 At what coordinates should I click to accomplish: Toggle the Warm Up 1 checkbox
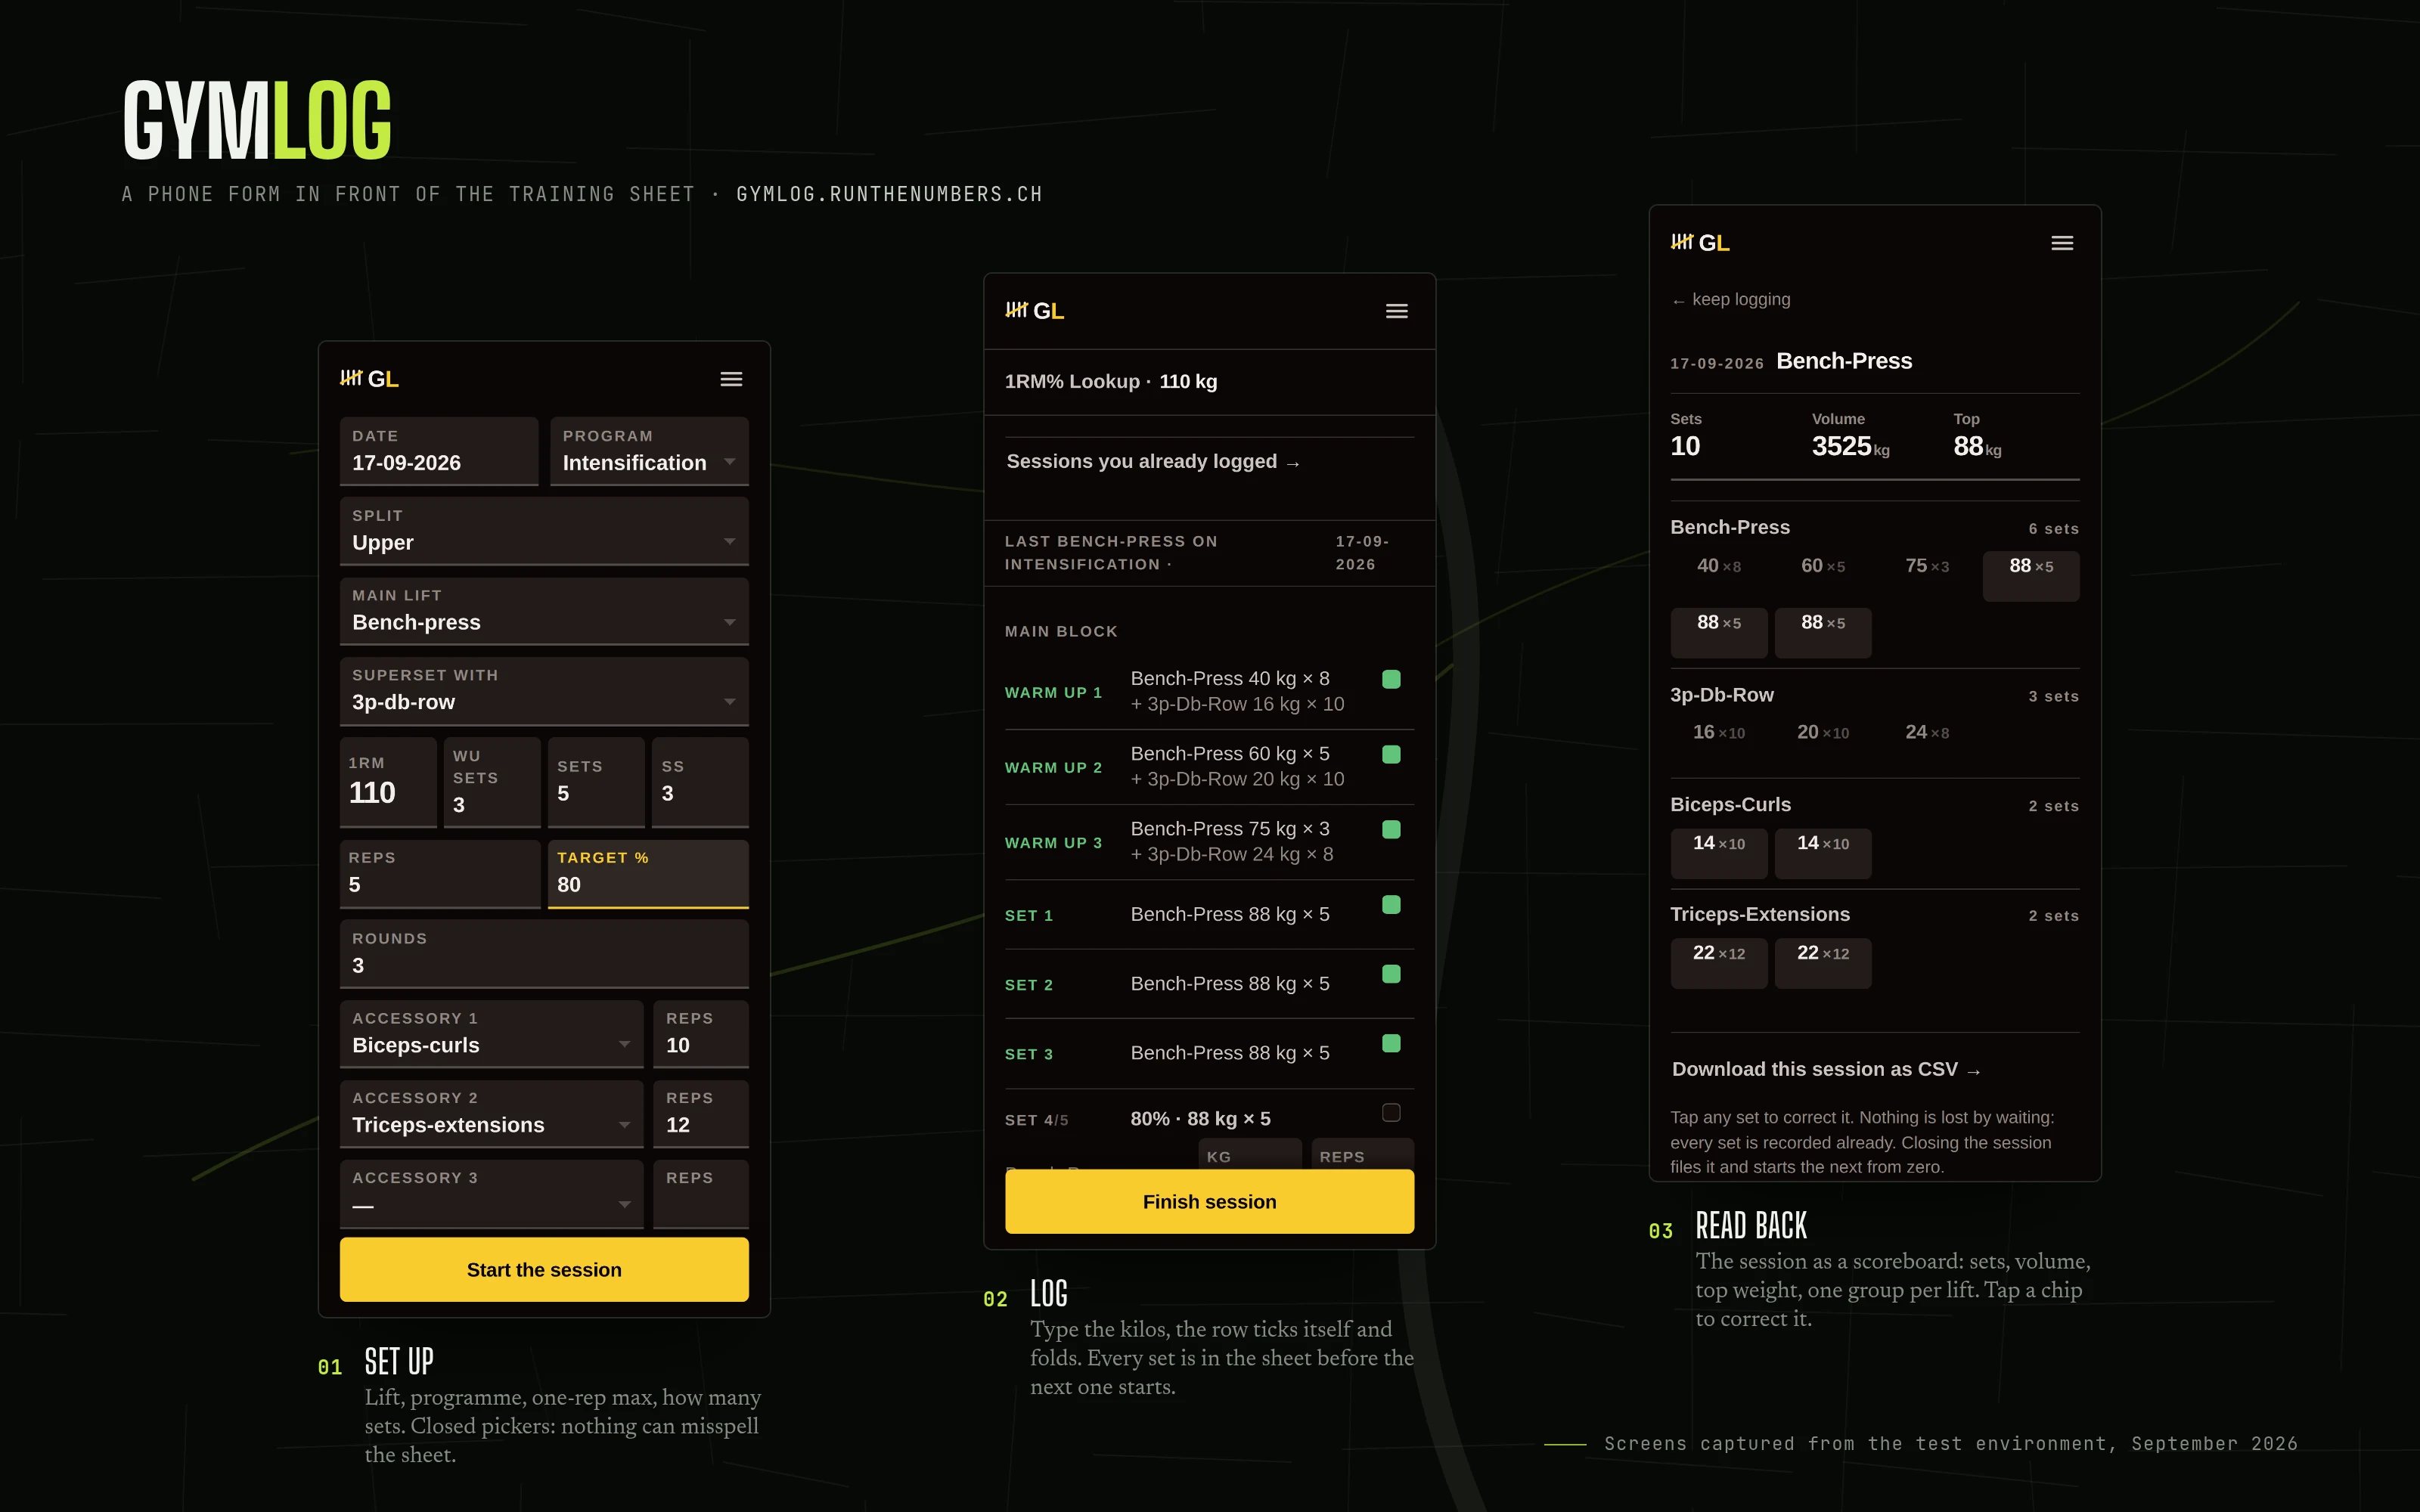click(1391, 679)
